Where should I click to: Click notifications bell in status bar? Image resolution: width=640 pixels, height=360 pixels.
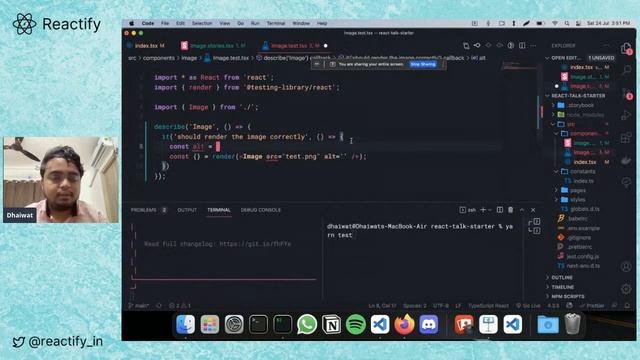pos(627,305)
